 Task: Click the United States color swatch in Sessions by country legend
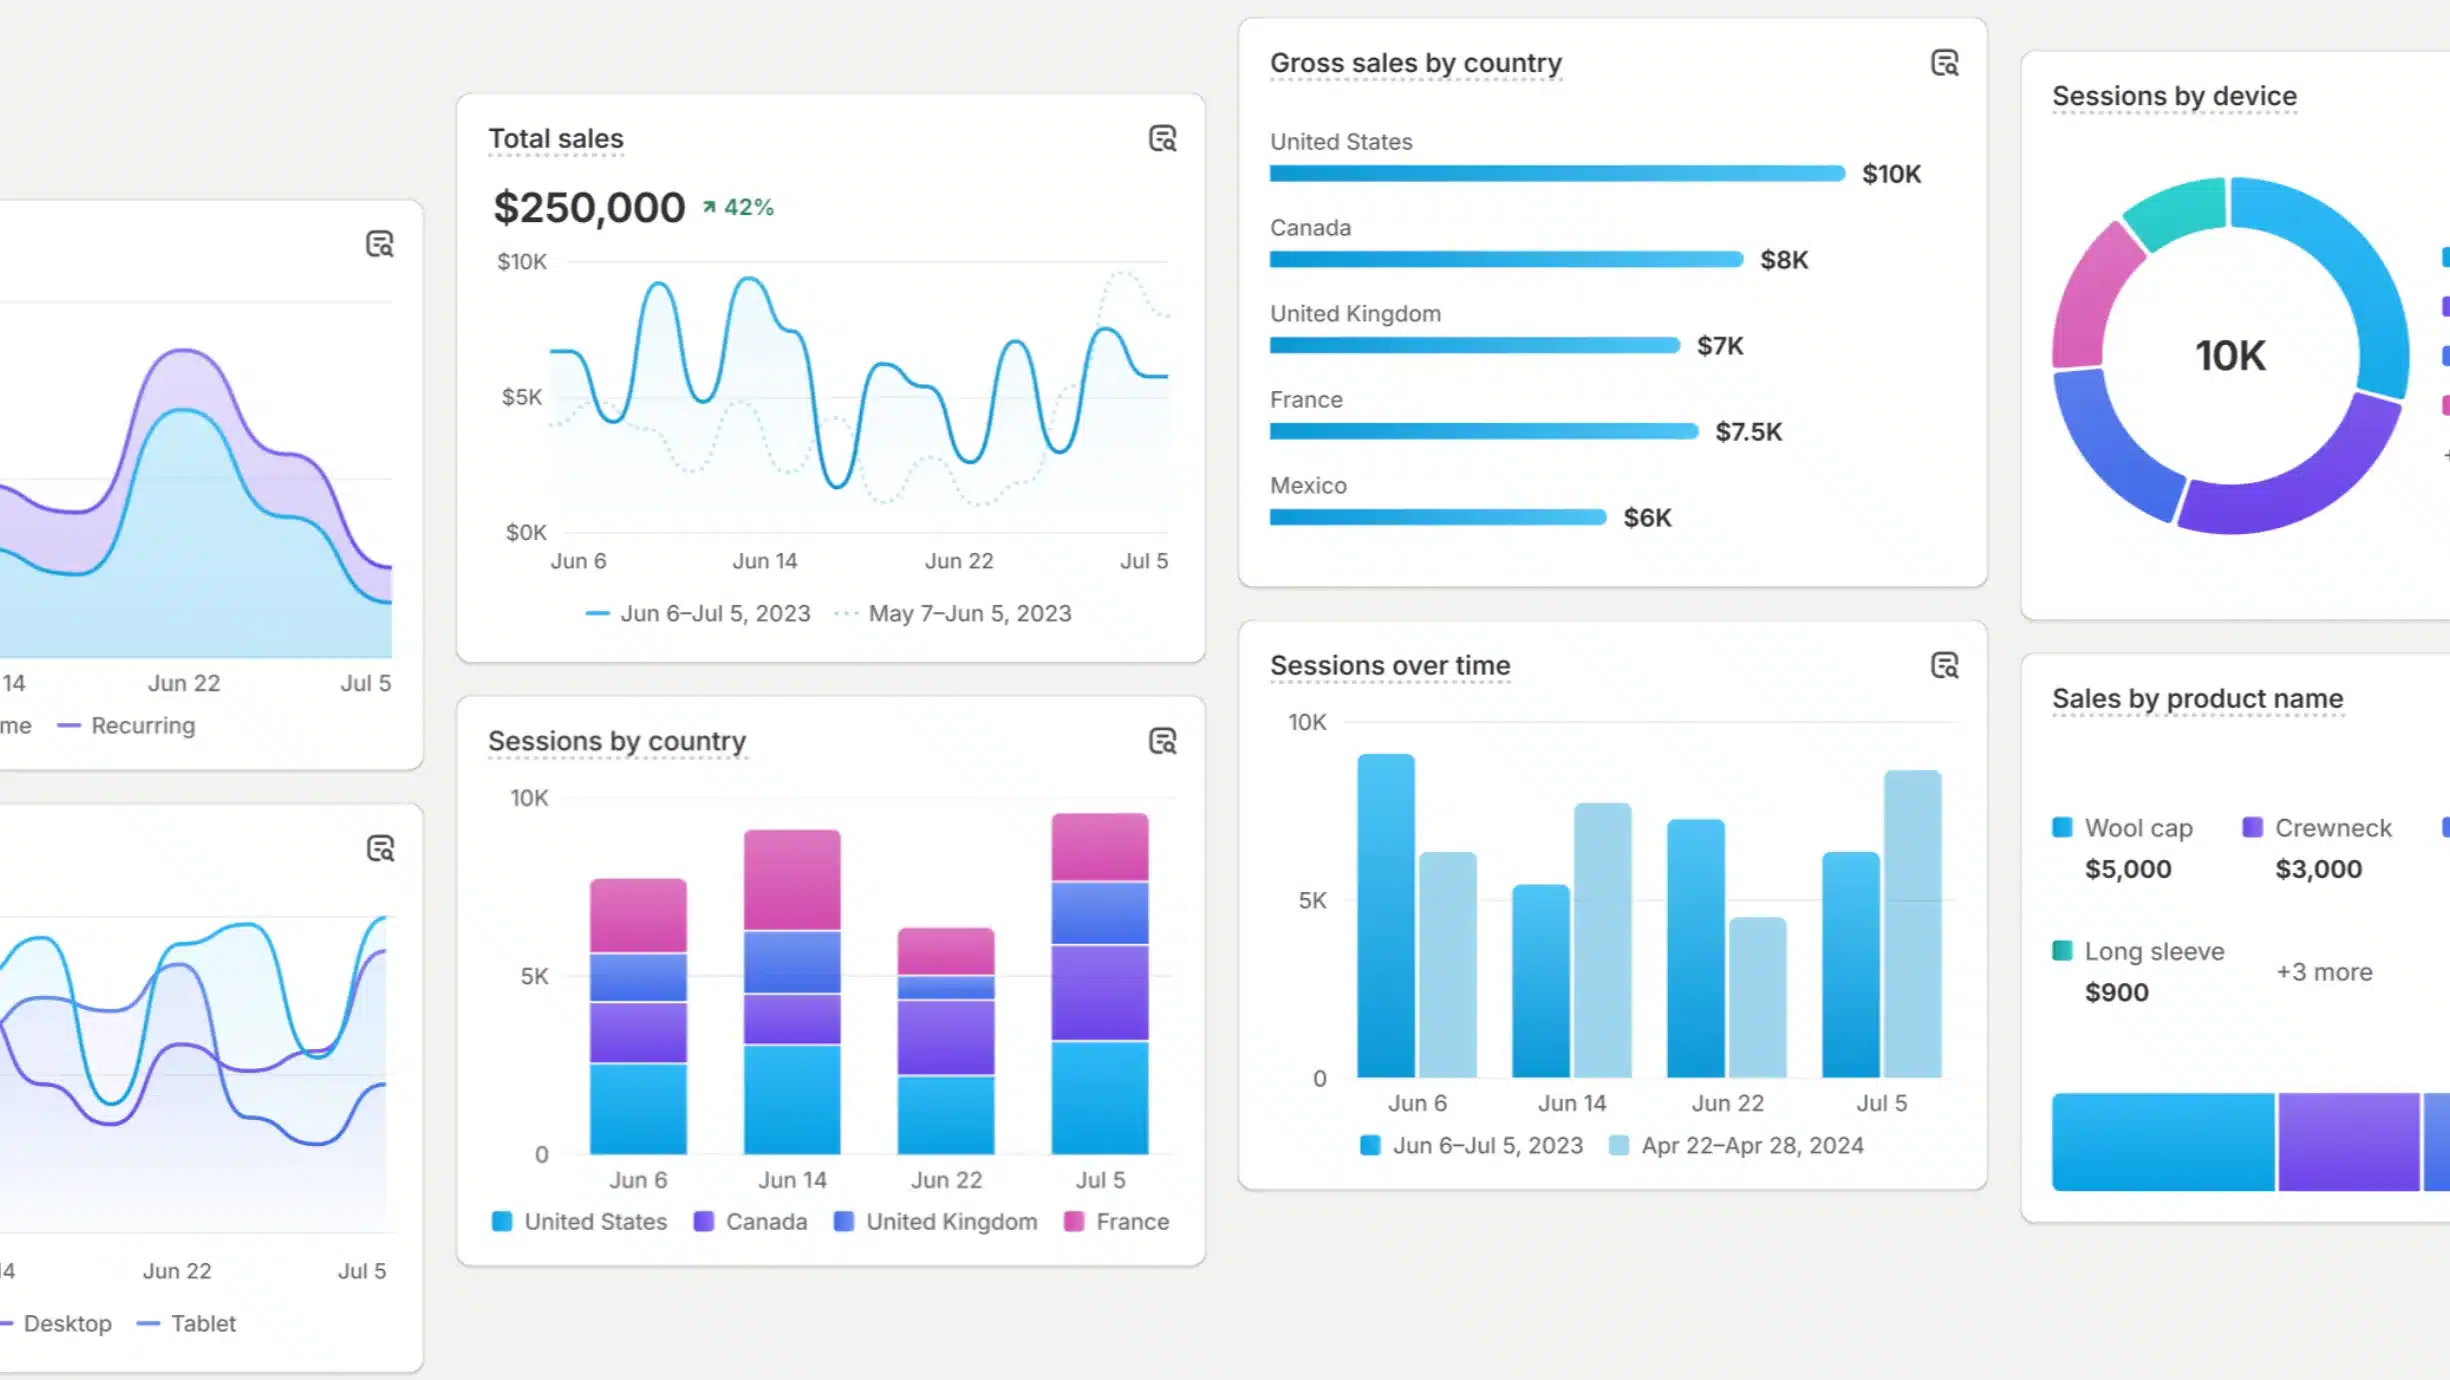(502, 1221)
